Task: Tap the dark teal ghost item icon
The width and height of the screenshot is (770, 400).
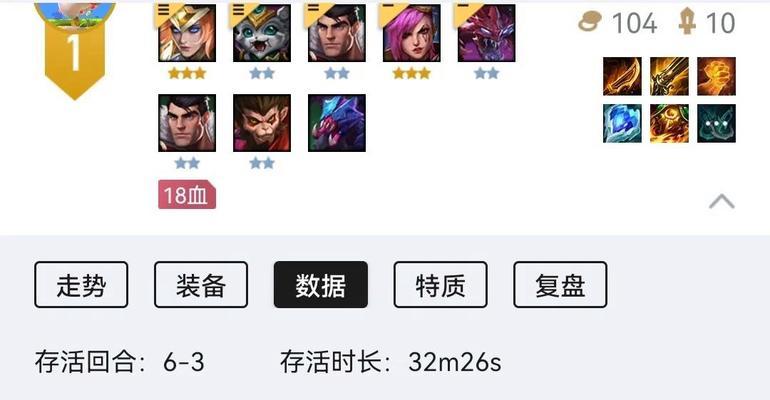Action: click(x=716, y=123)
